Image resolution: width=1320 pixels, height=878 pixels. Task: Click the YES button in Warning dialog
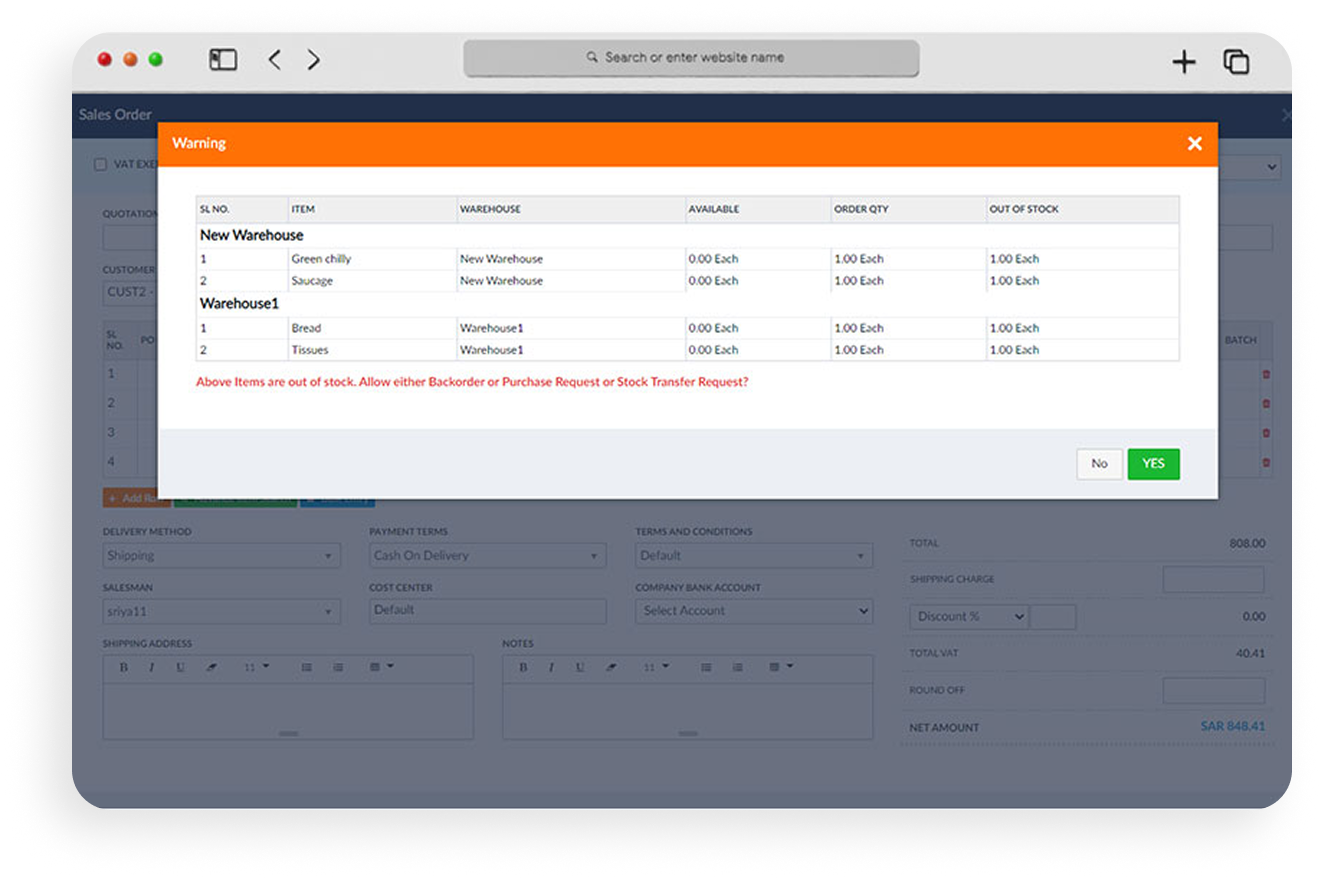tap(1153, 464)
